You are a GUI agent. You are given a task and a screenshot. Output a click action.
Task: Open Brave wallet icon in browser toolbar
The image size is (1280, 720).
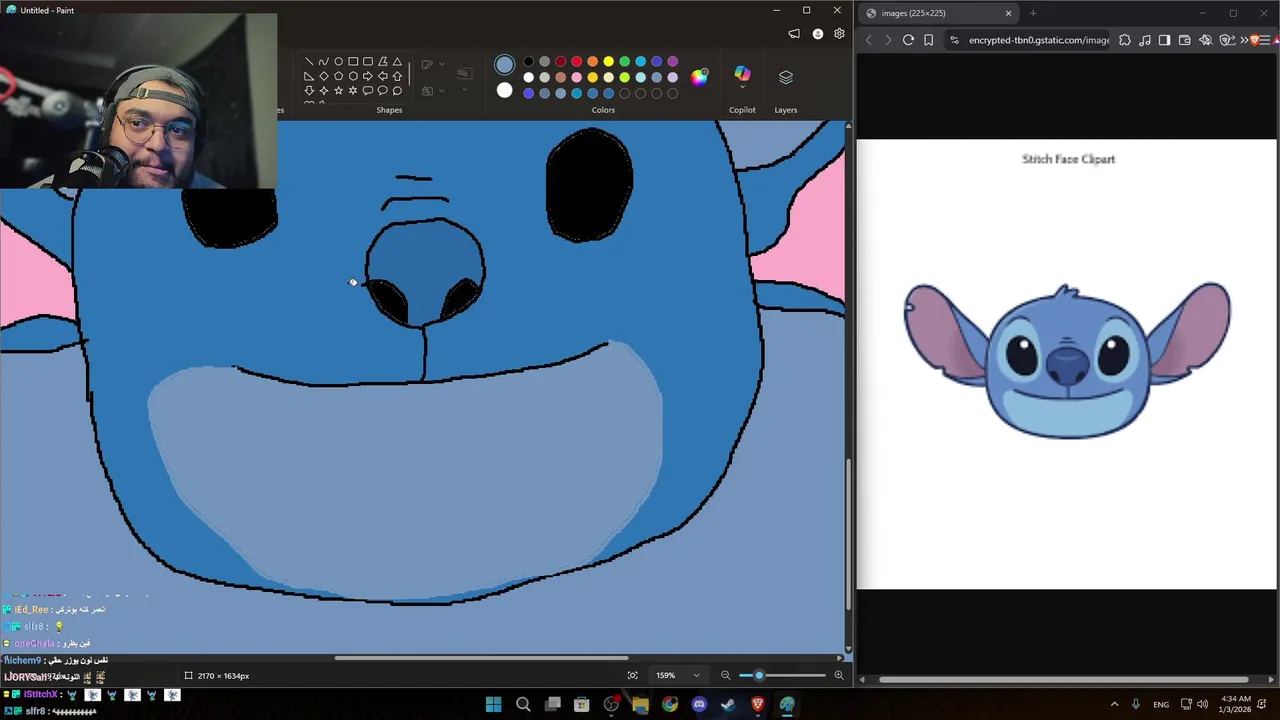click(x=1185, y=40)
